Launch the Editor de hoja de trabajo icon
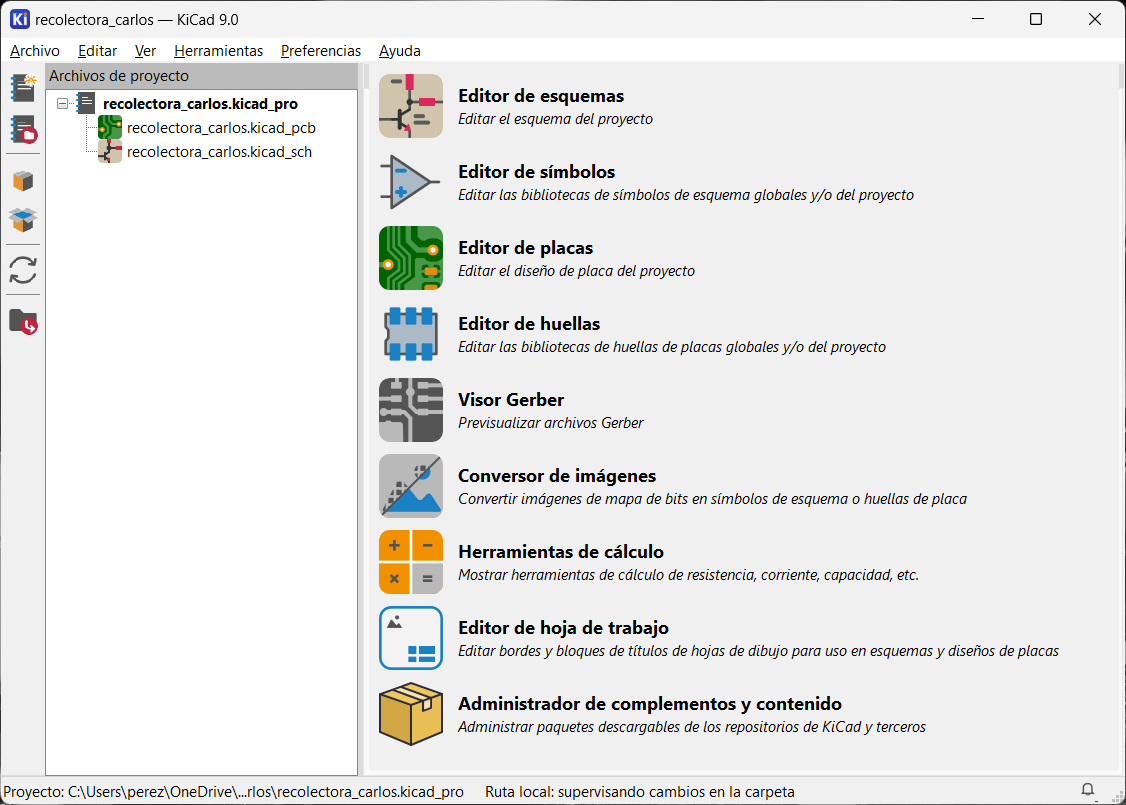Viewport: 1126px width, 805px height. [411, 638]
